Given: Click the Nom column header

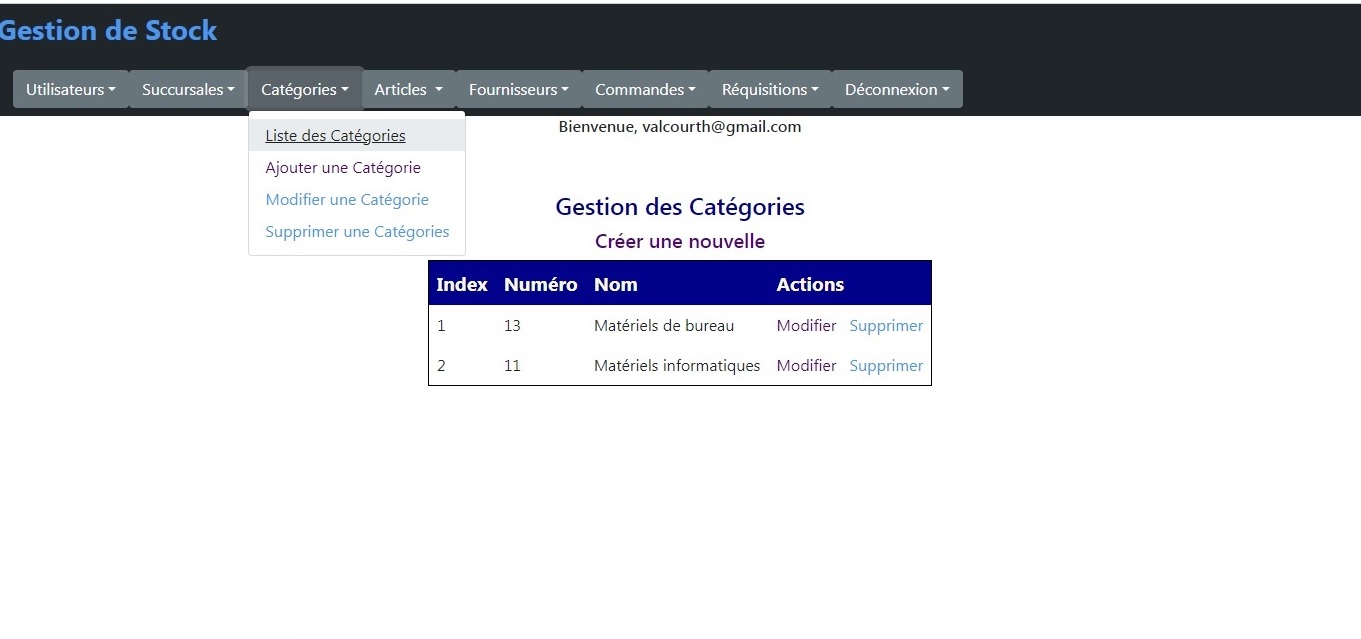Looking at the screenshot, I should coord(616,284).
